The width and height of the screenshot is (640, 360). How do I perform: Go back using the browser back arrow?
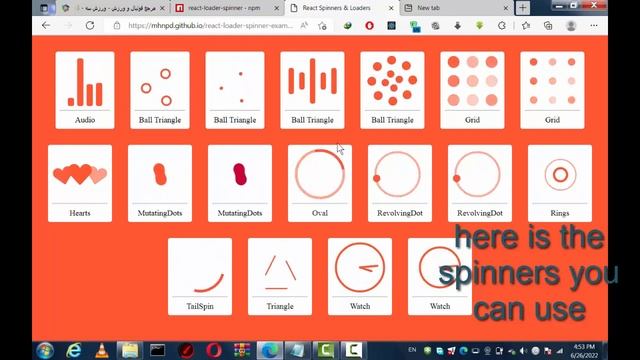pos(46,25)
